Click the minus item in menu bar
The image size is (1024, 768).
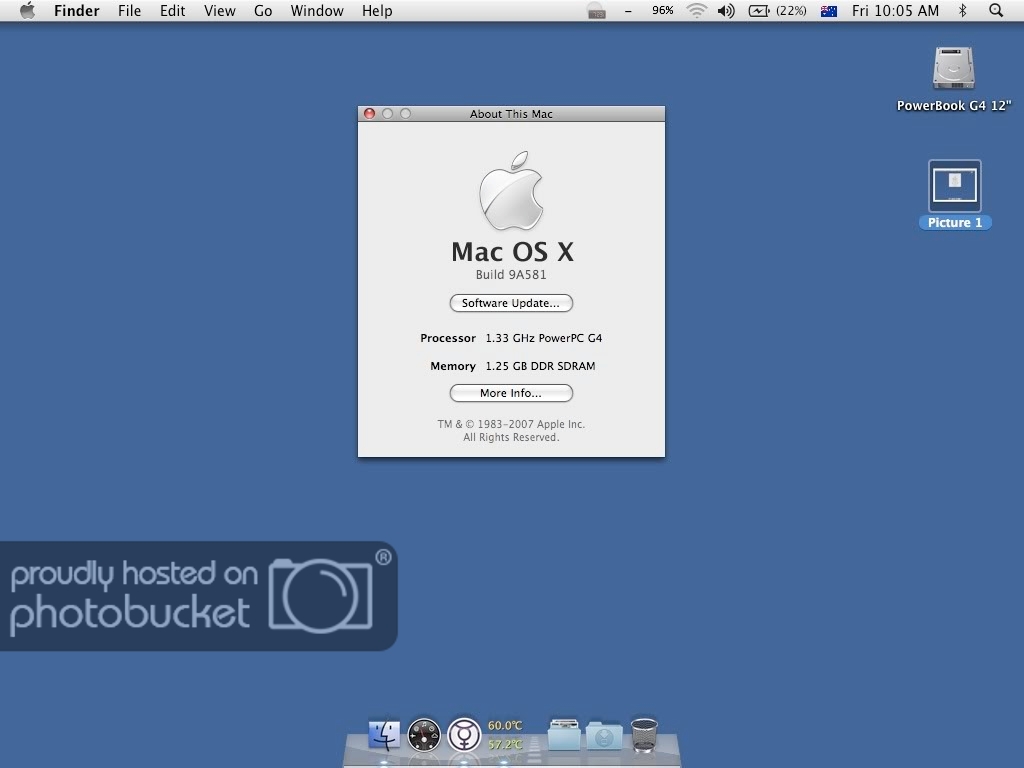628,11
